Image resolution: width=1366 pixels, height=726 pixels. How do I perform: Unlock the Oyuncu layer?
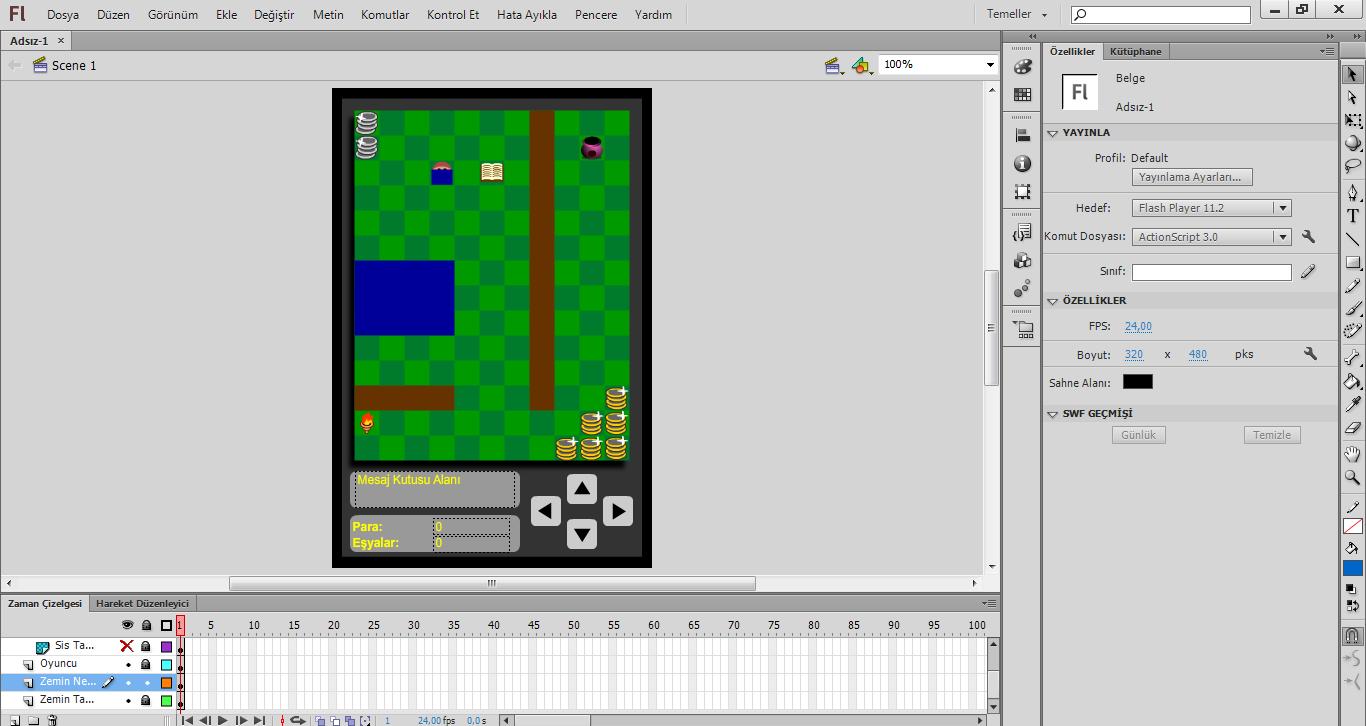(146, 664)
